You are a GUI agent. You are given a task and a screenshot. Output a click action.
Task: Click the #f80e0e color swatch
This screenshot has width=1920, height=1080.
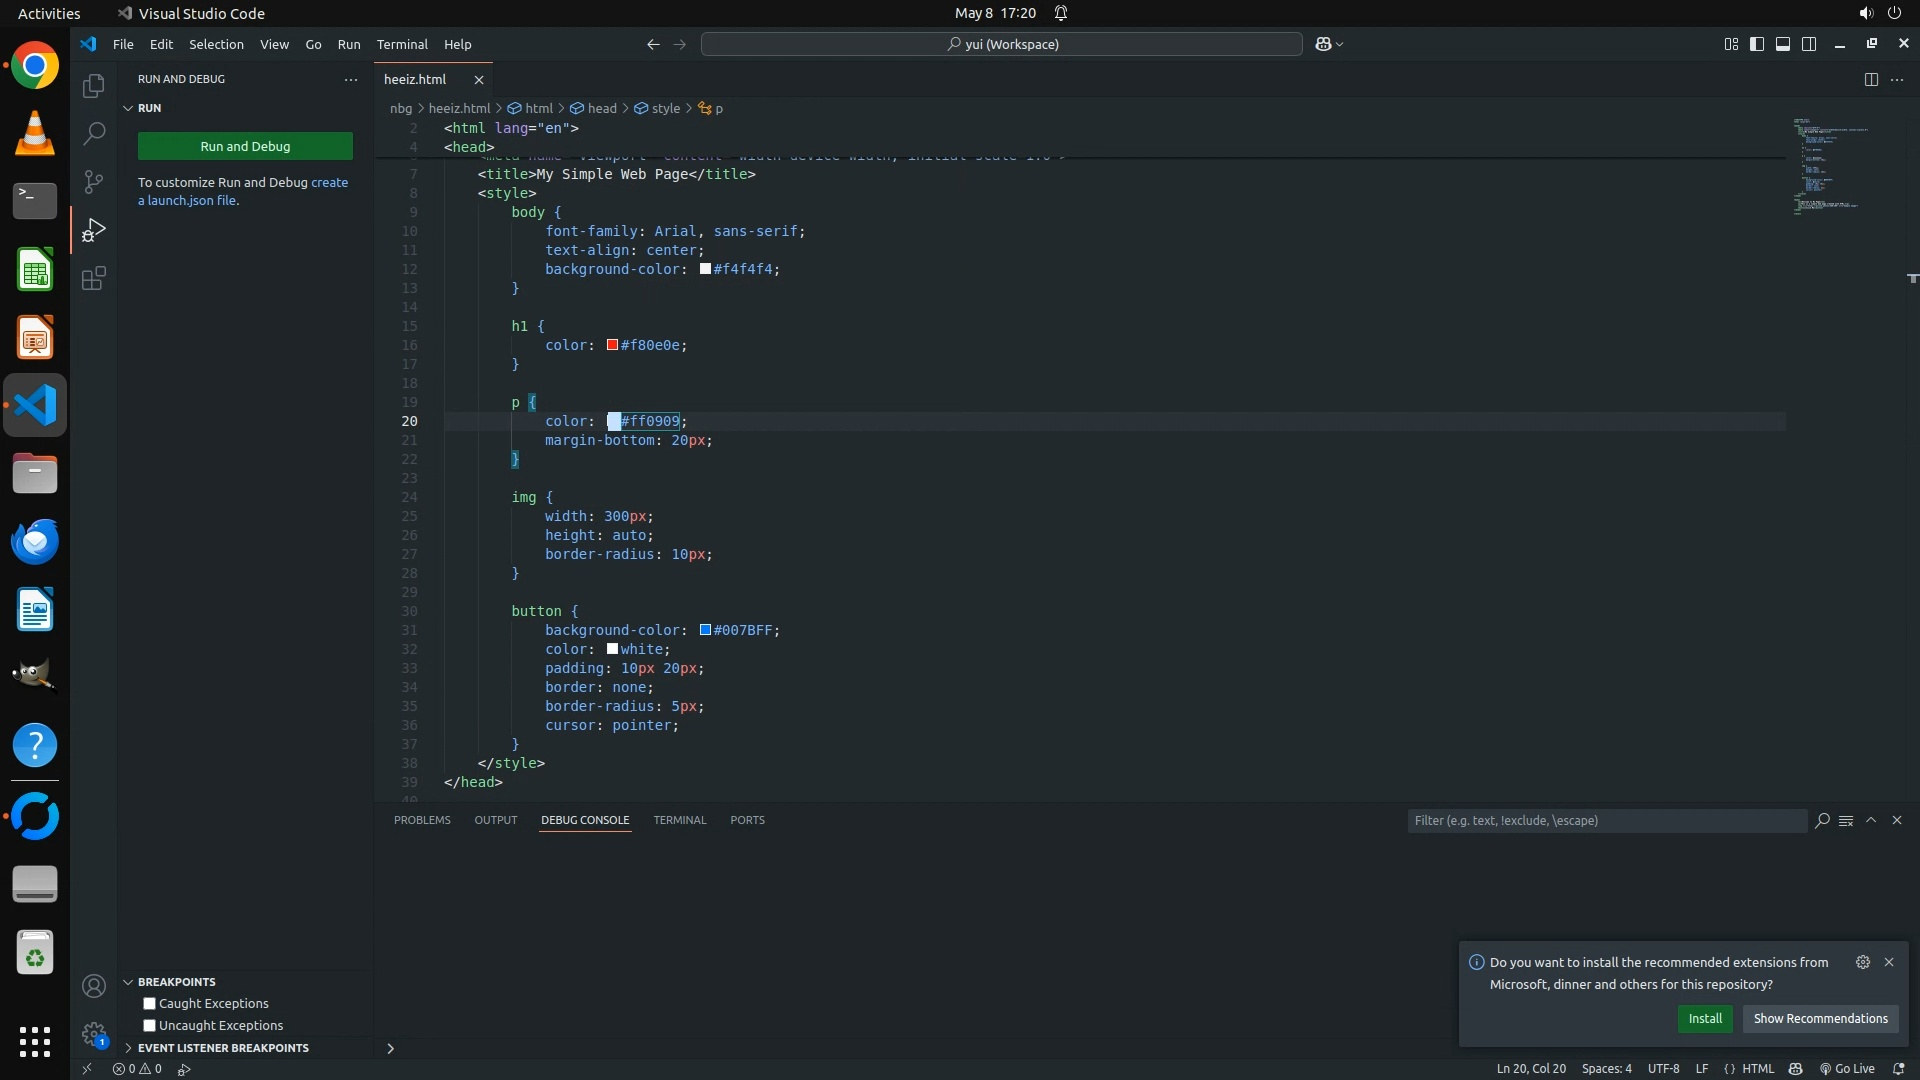tap(612, 345)
